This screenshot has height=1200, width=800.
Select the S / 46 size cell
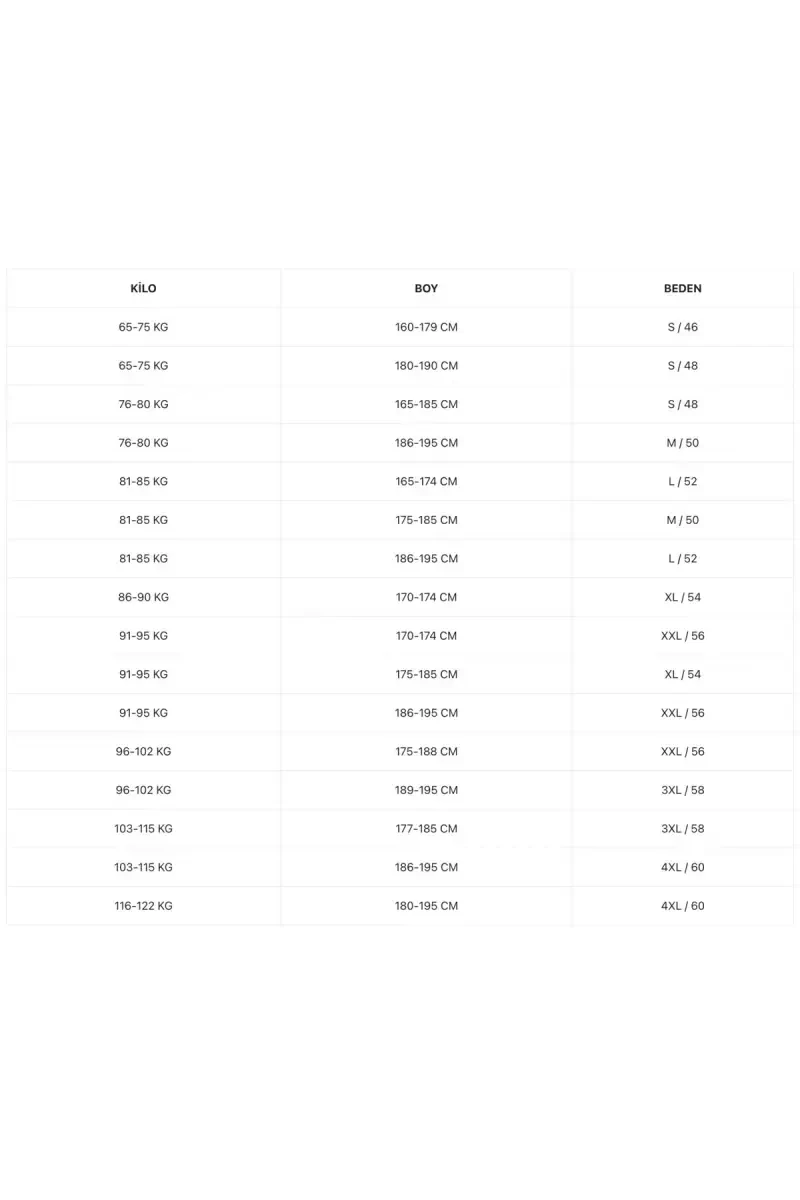[x=683, y=327]
